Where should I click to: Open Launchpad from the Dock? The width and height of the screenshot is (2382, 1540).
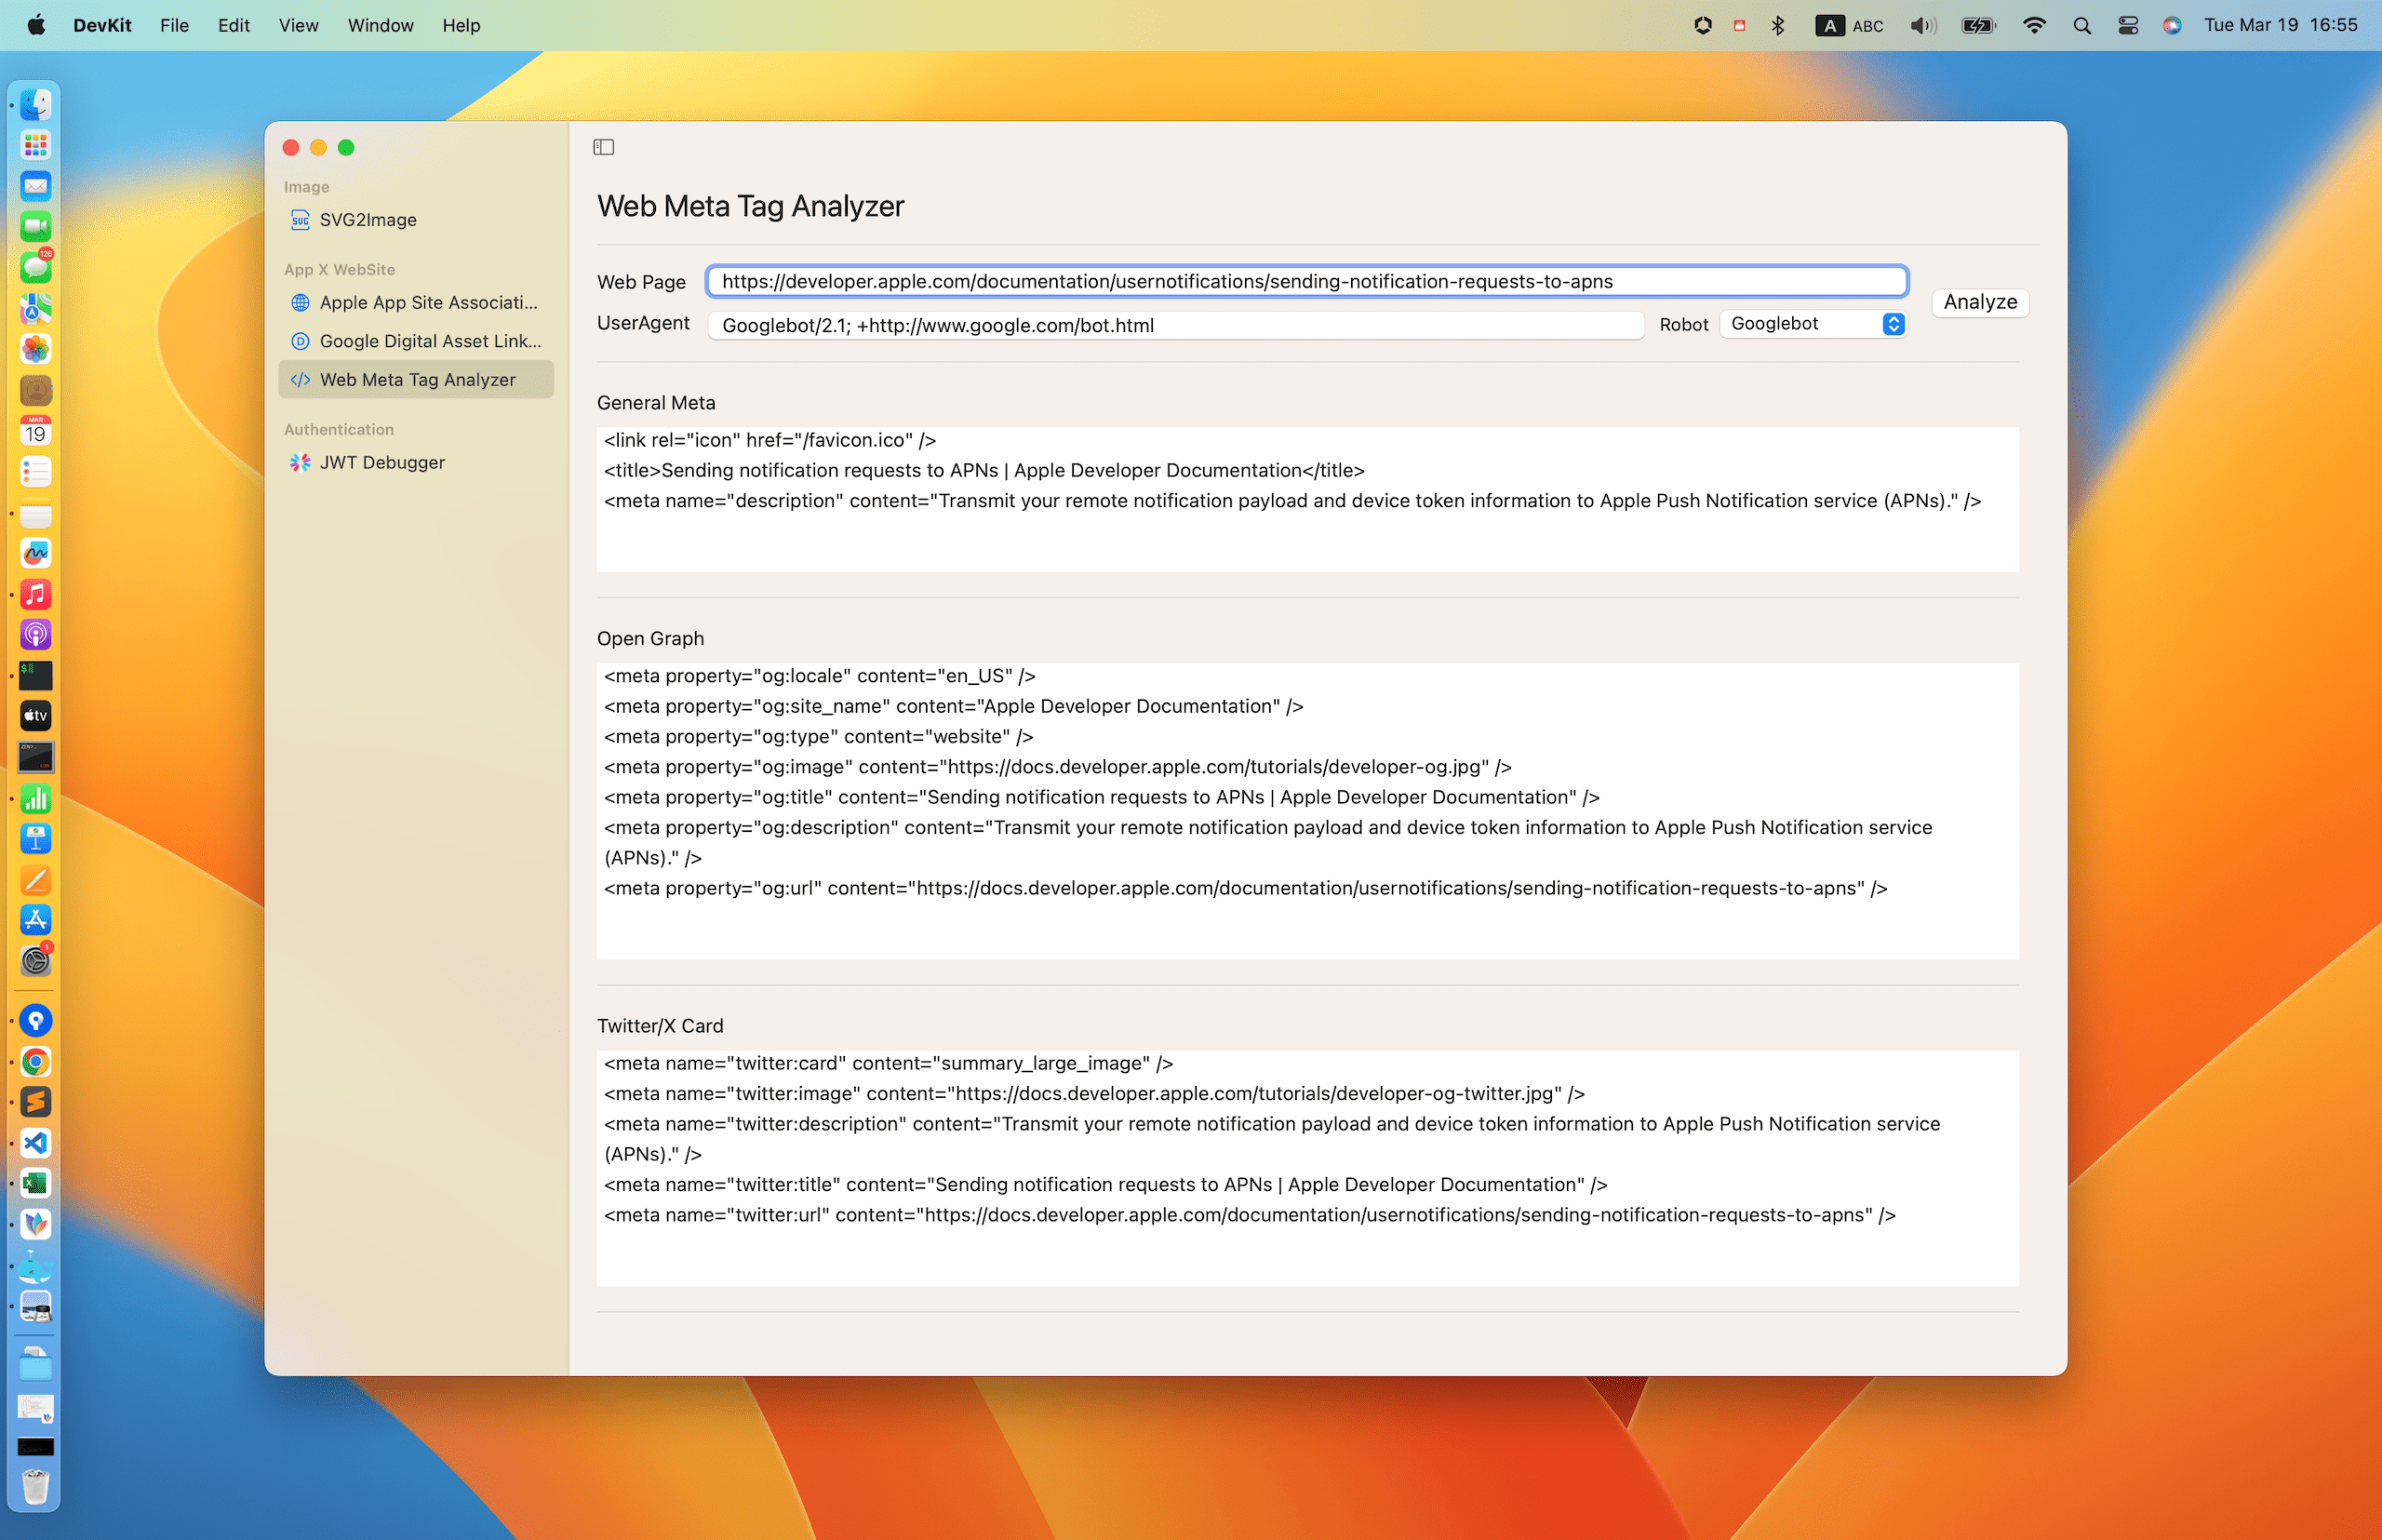point(36,146)
